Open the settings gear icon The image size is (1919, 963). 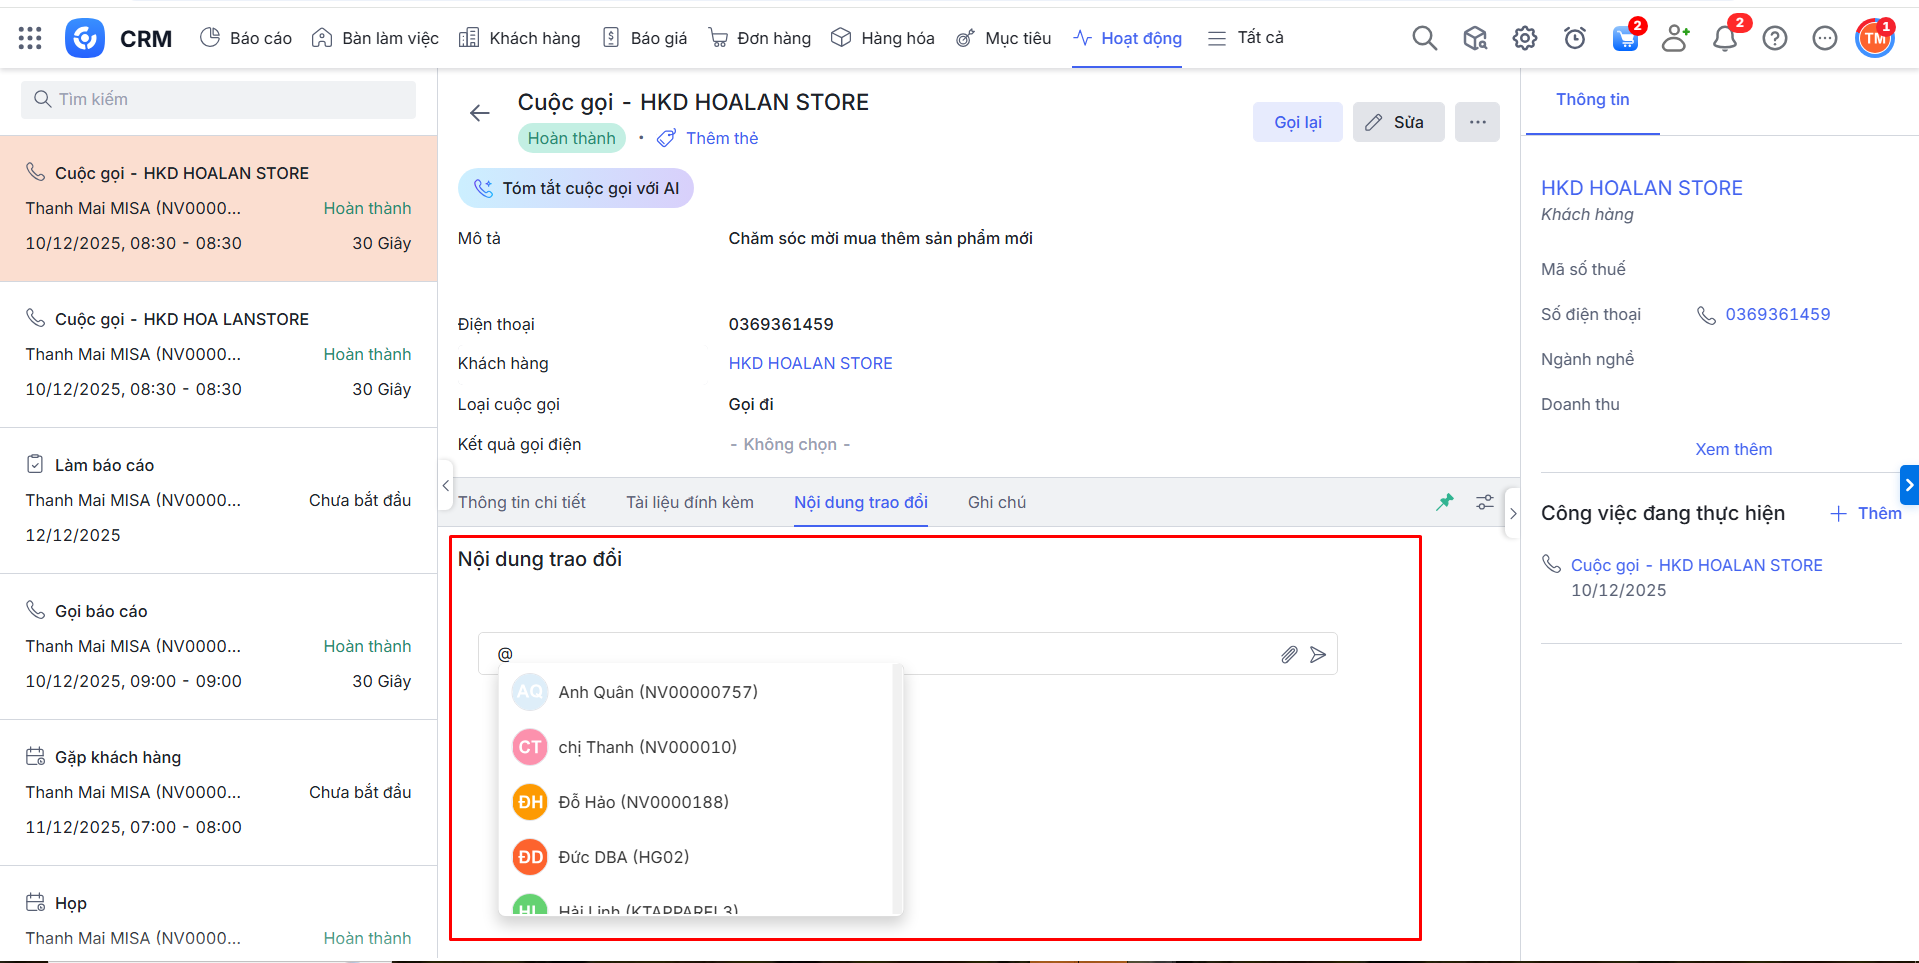1524,38
